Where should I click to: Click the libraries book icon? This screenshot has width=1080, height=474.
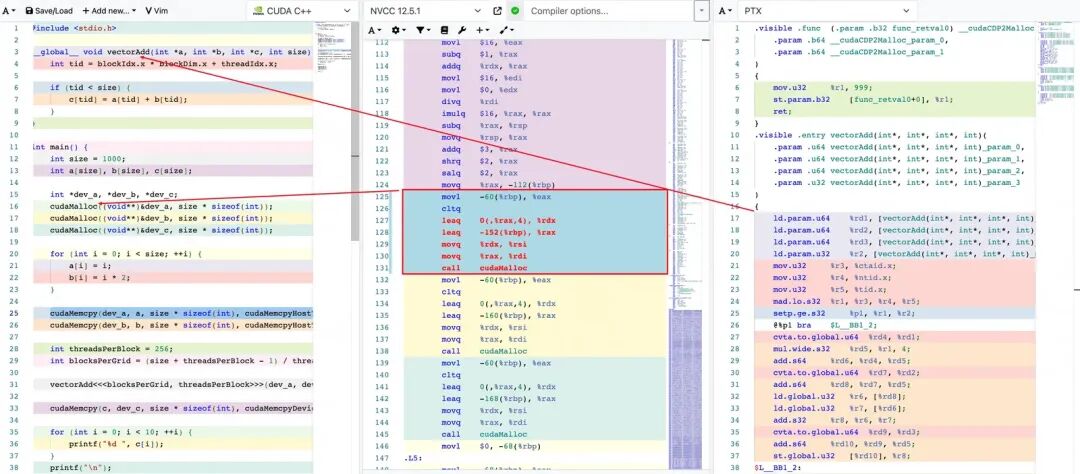pyautogui.click(x=444, y=30)
